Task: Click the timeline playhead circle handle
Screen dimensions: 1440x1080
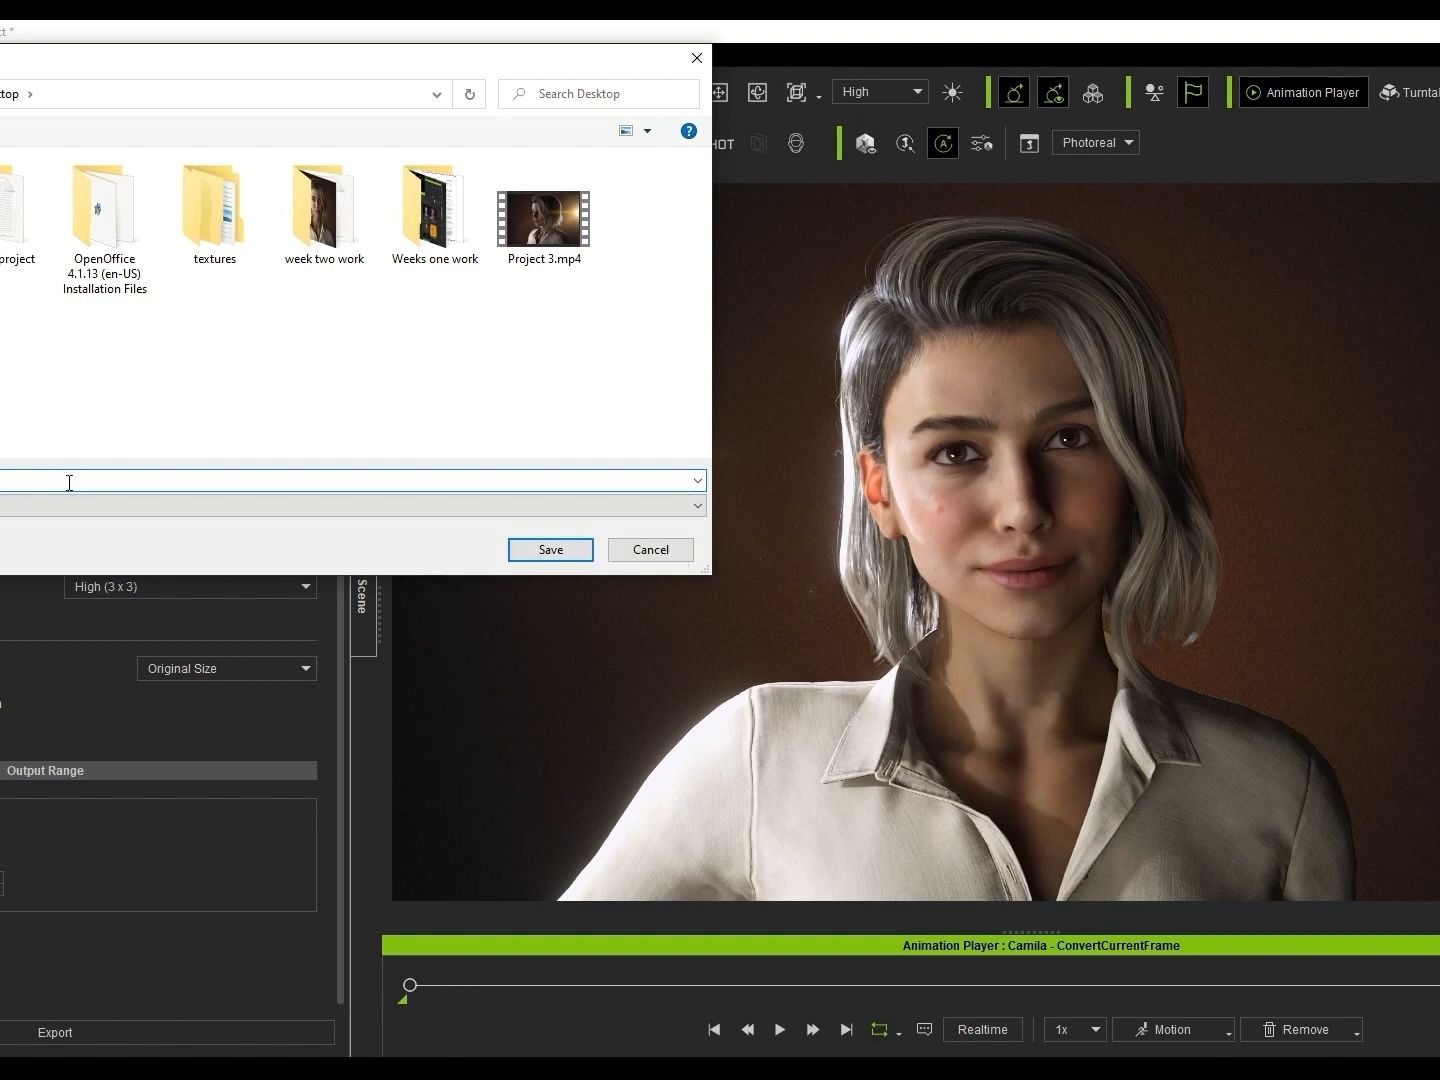Action: click(410, 985)
